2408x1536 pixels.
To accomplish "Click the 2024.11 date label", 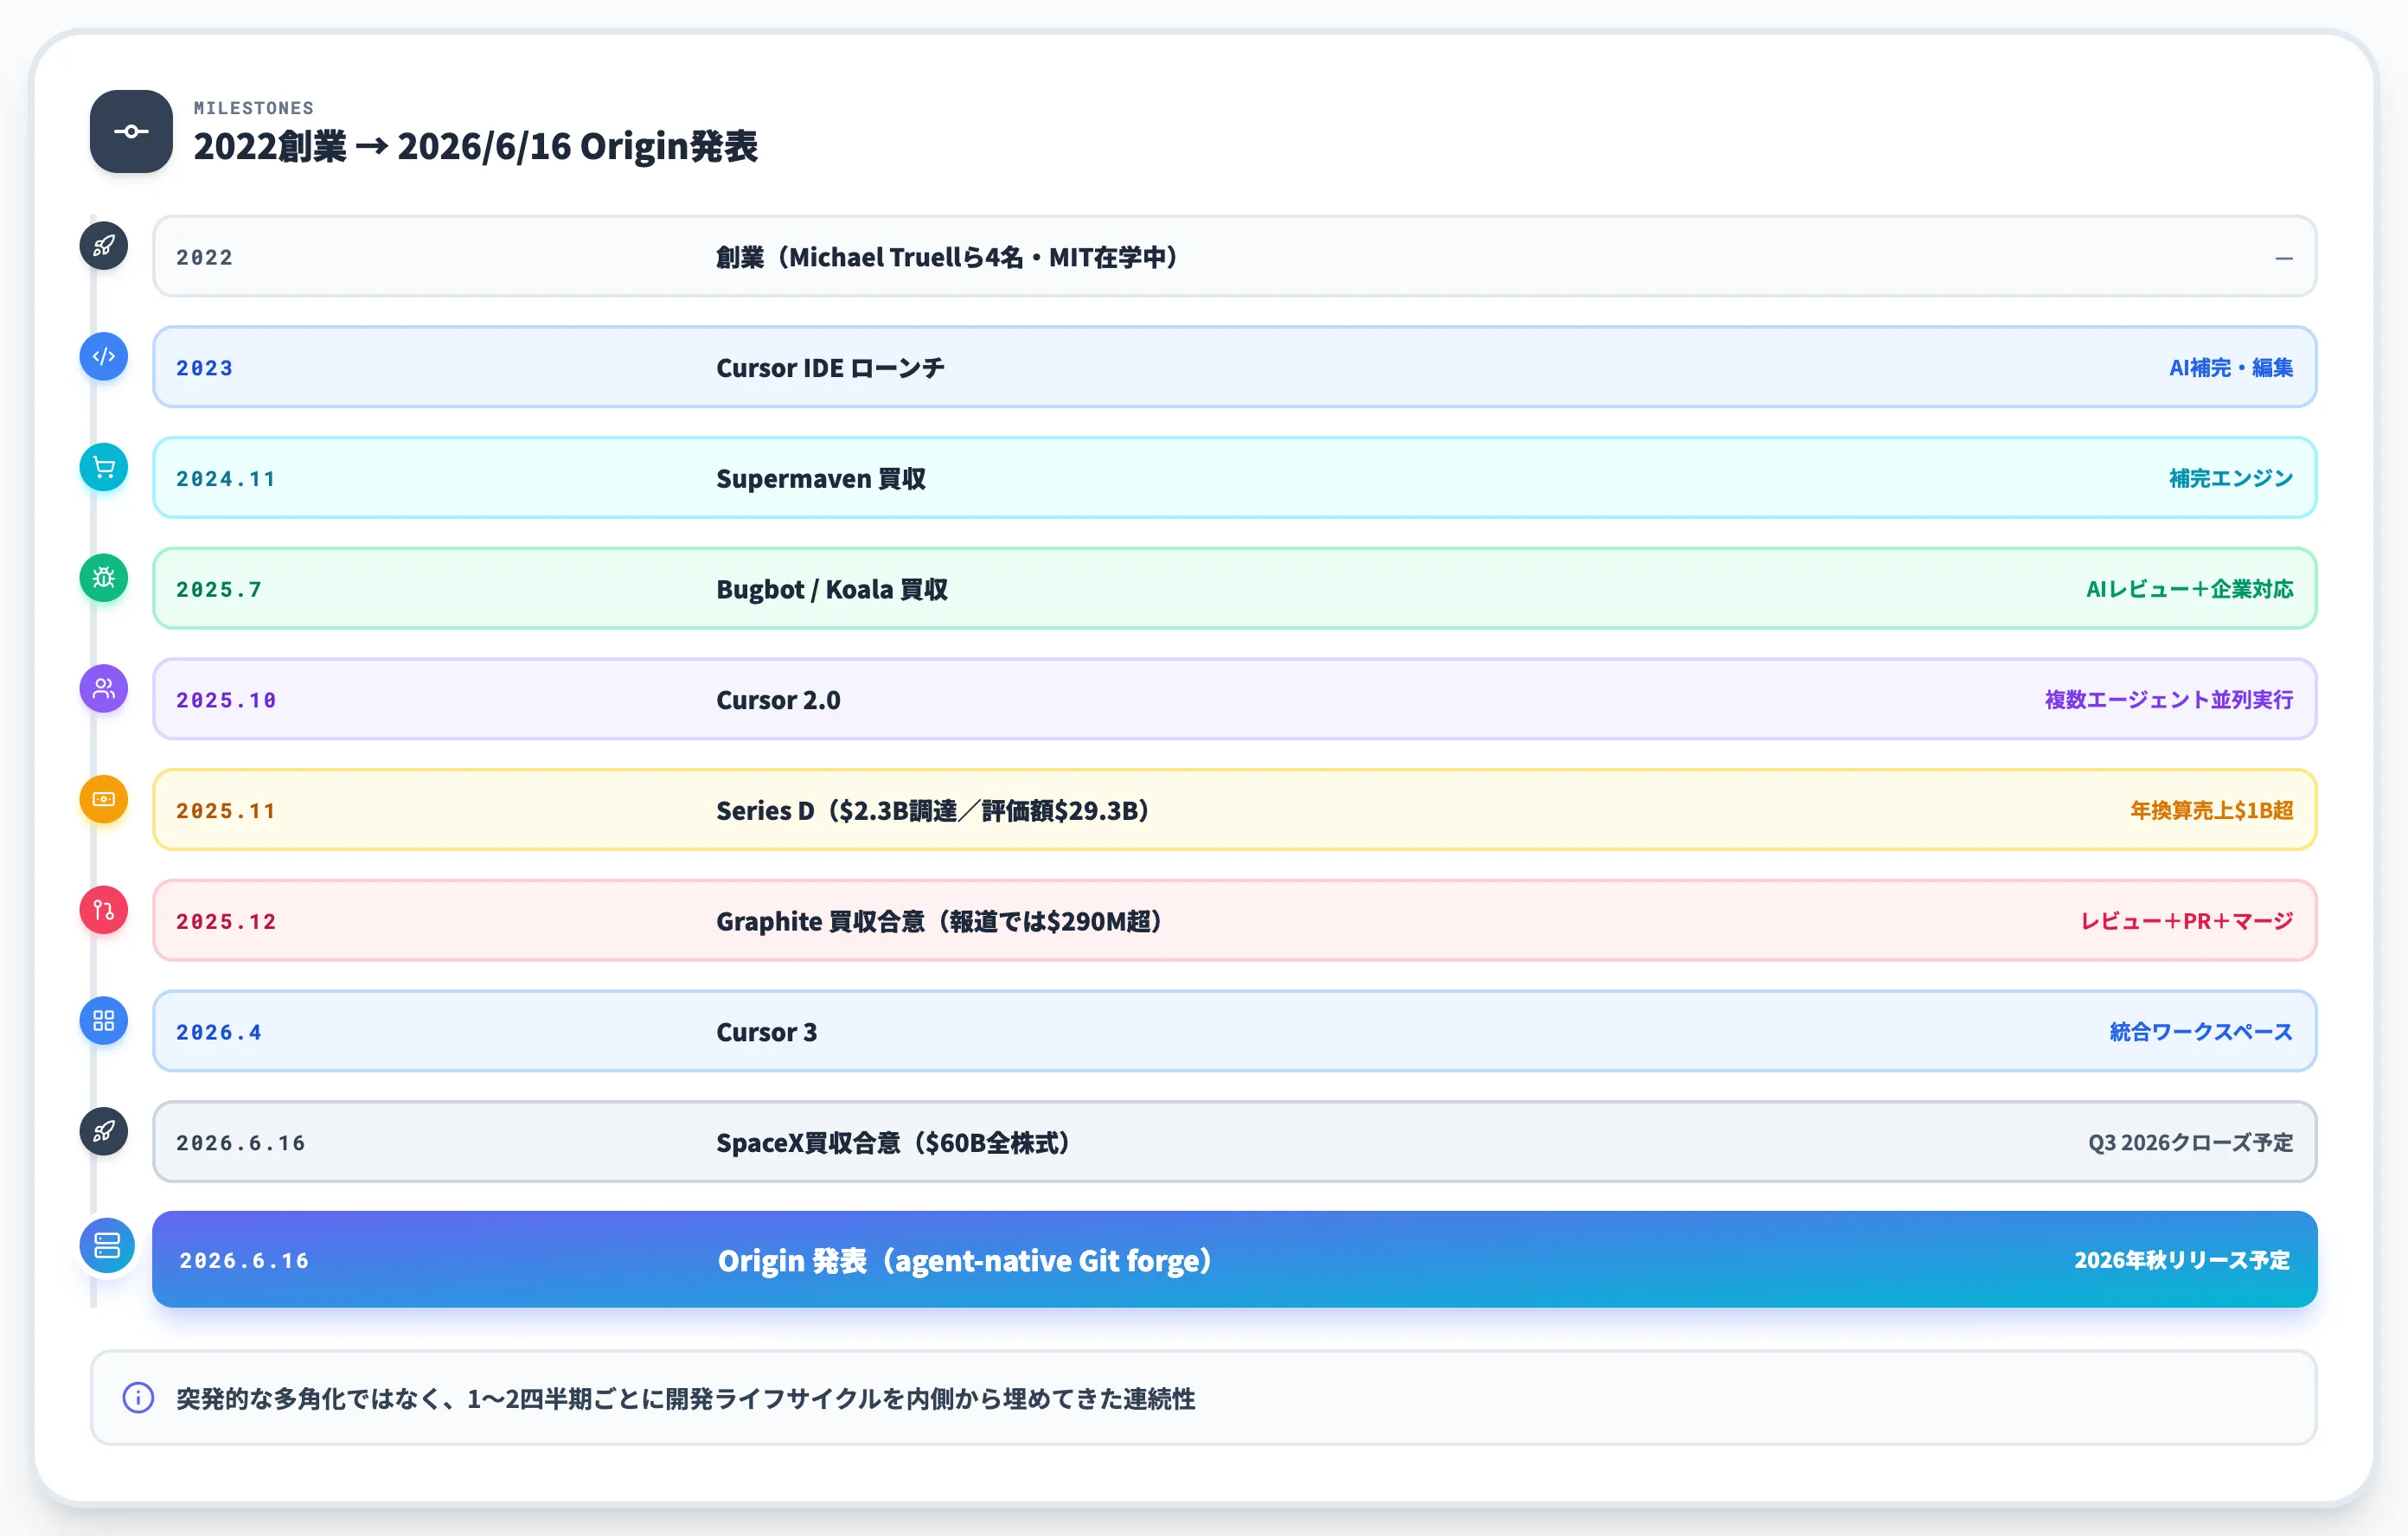I will click(x=226, y=479).
